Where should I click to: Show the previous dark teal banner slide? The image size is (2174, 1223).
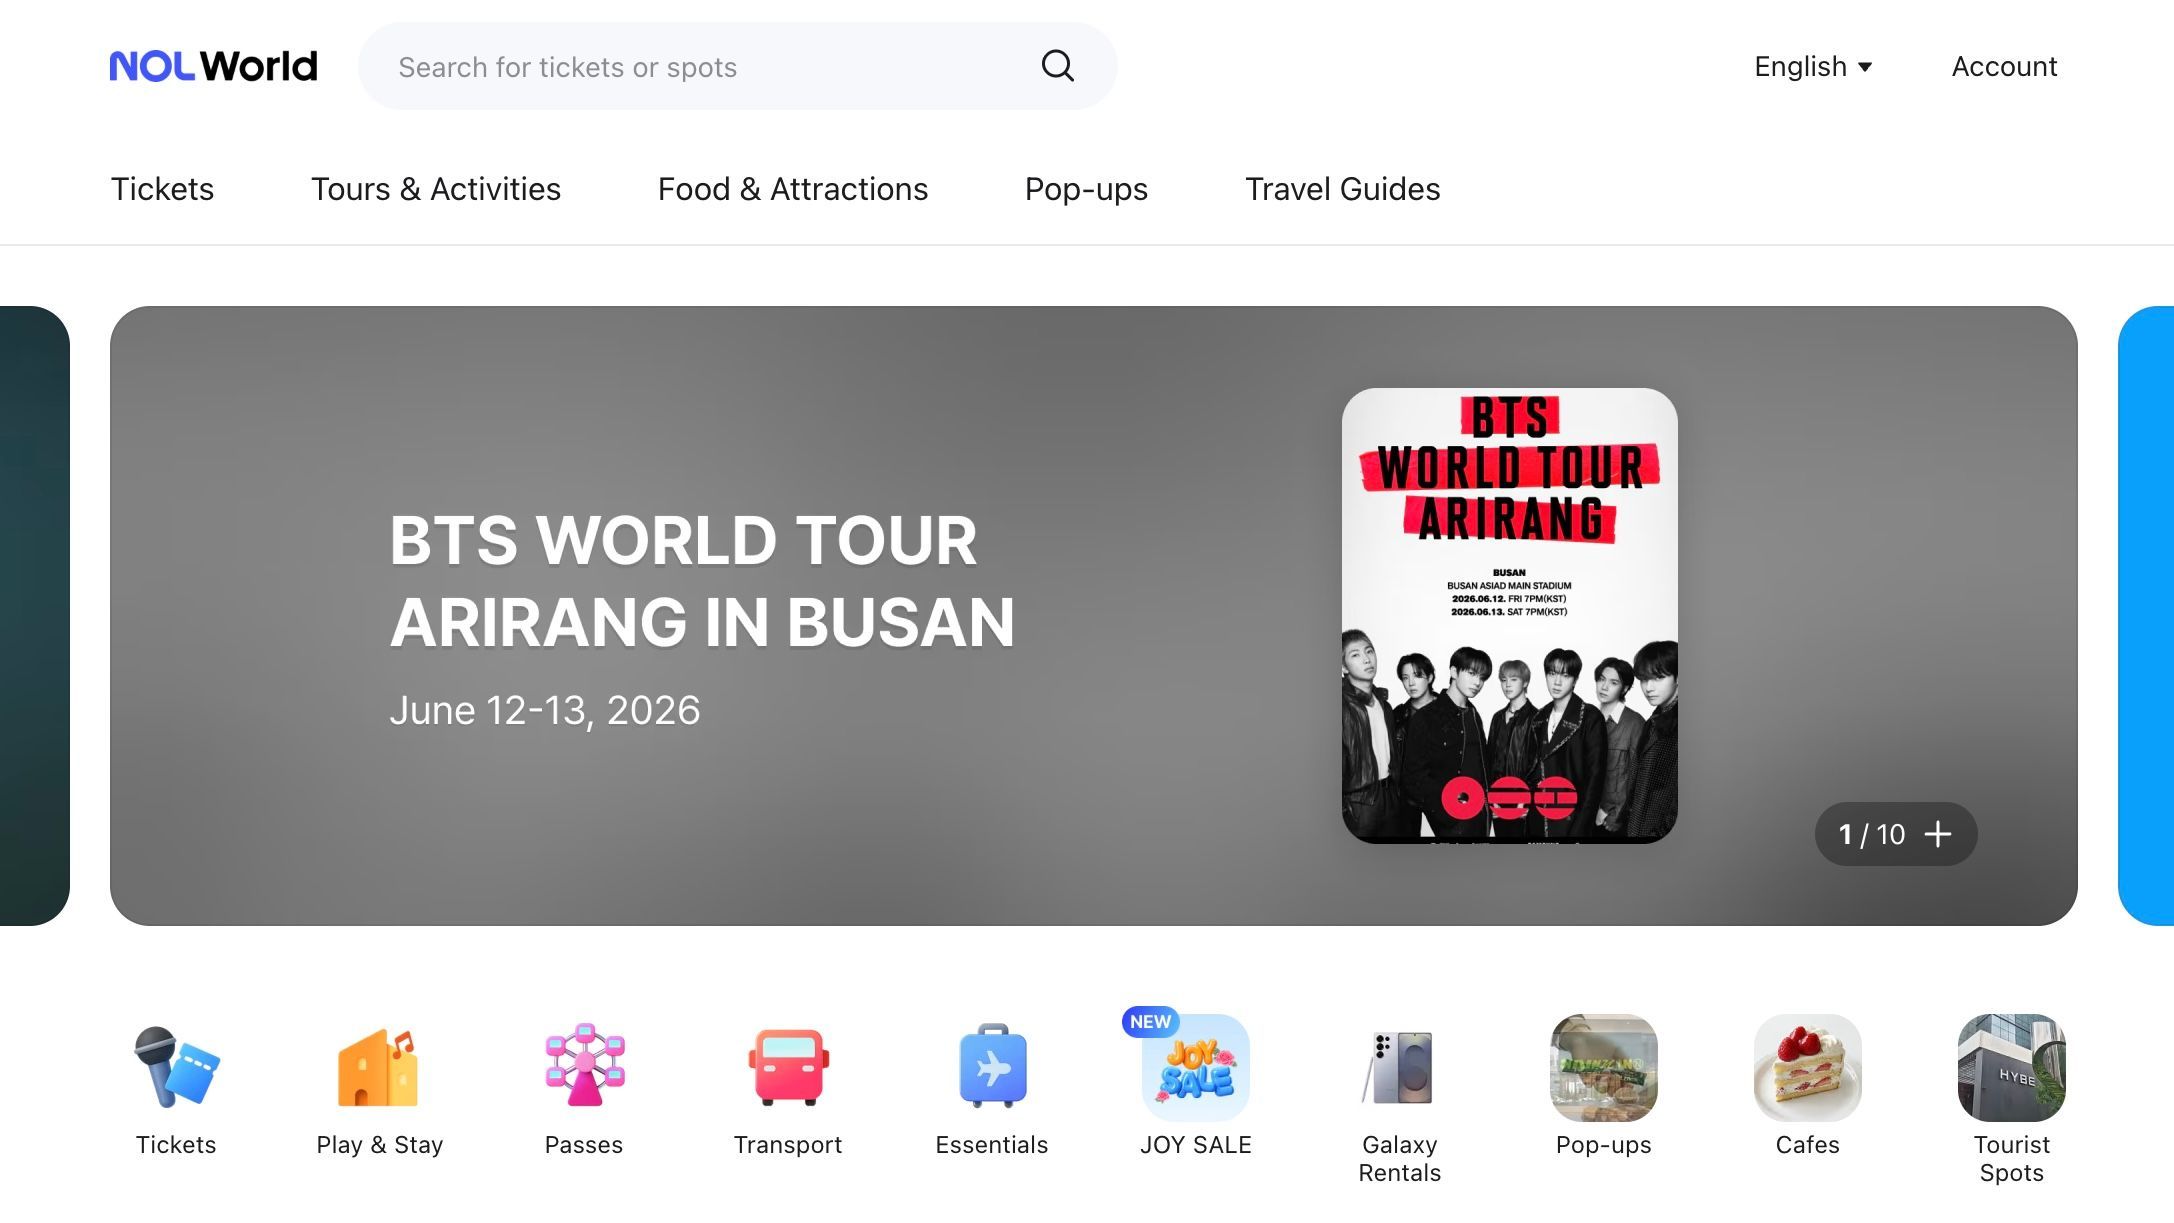click(x=34, y=615)
